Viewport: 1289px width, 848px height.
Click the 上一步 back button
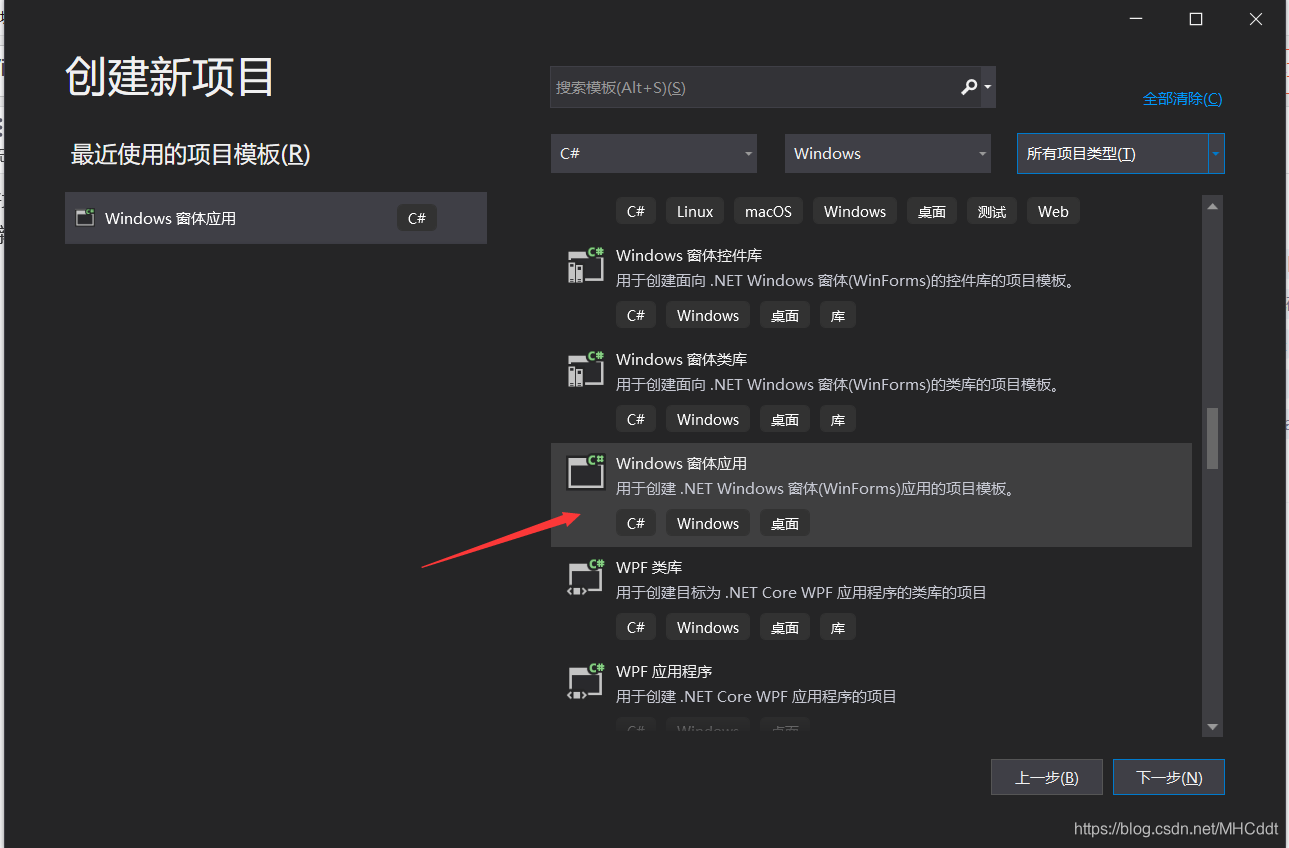(1047, 777)
